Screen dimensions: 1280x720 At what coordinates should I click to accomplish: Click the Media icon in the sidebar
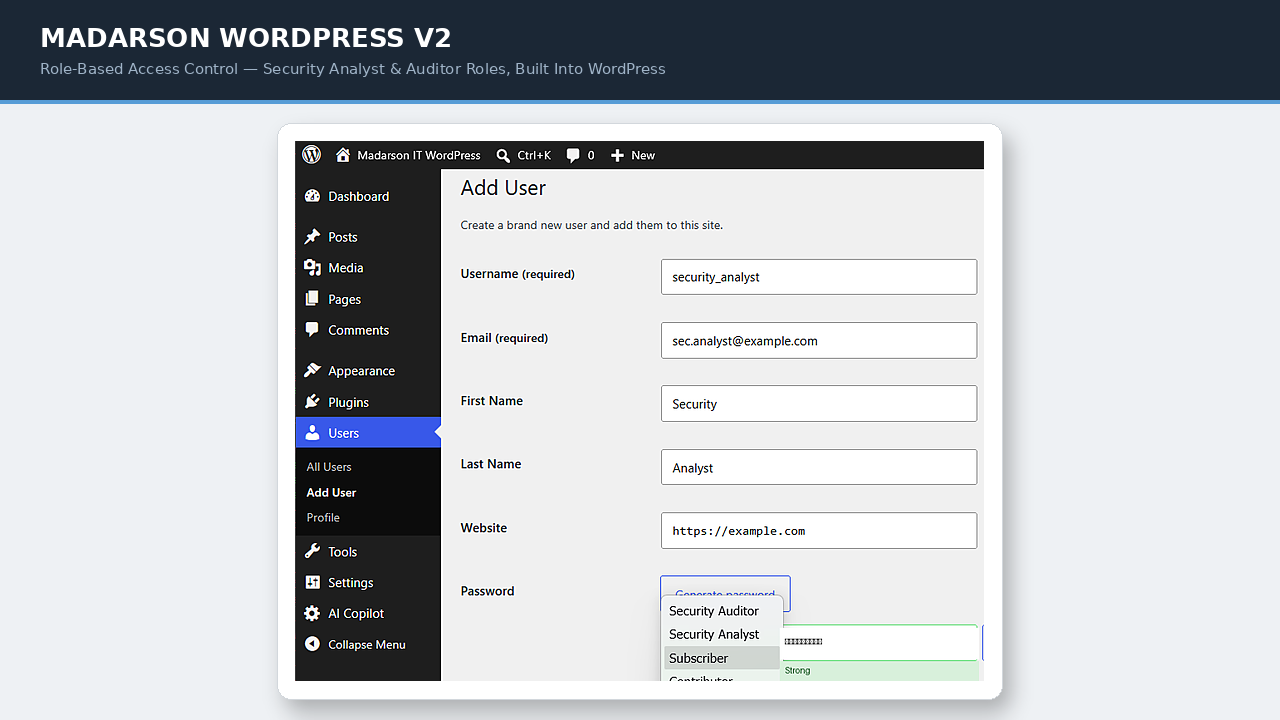(x=312, y=268)
